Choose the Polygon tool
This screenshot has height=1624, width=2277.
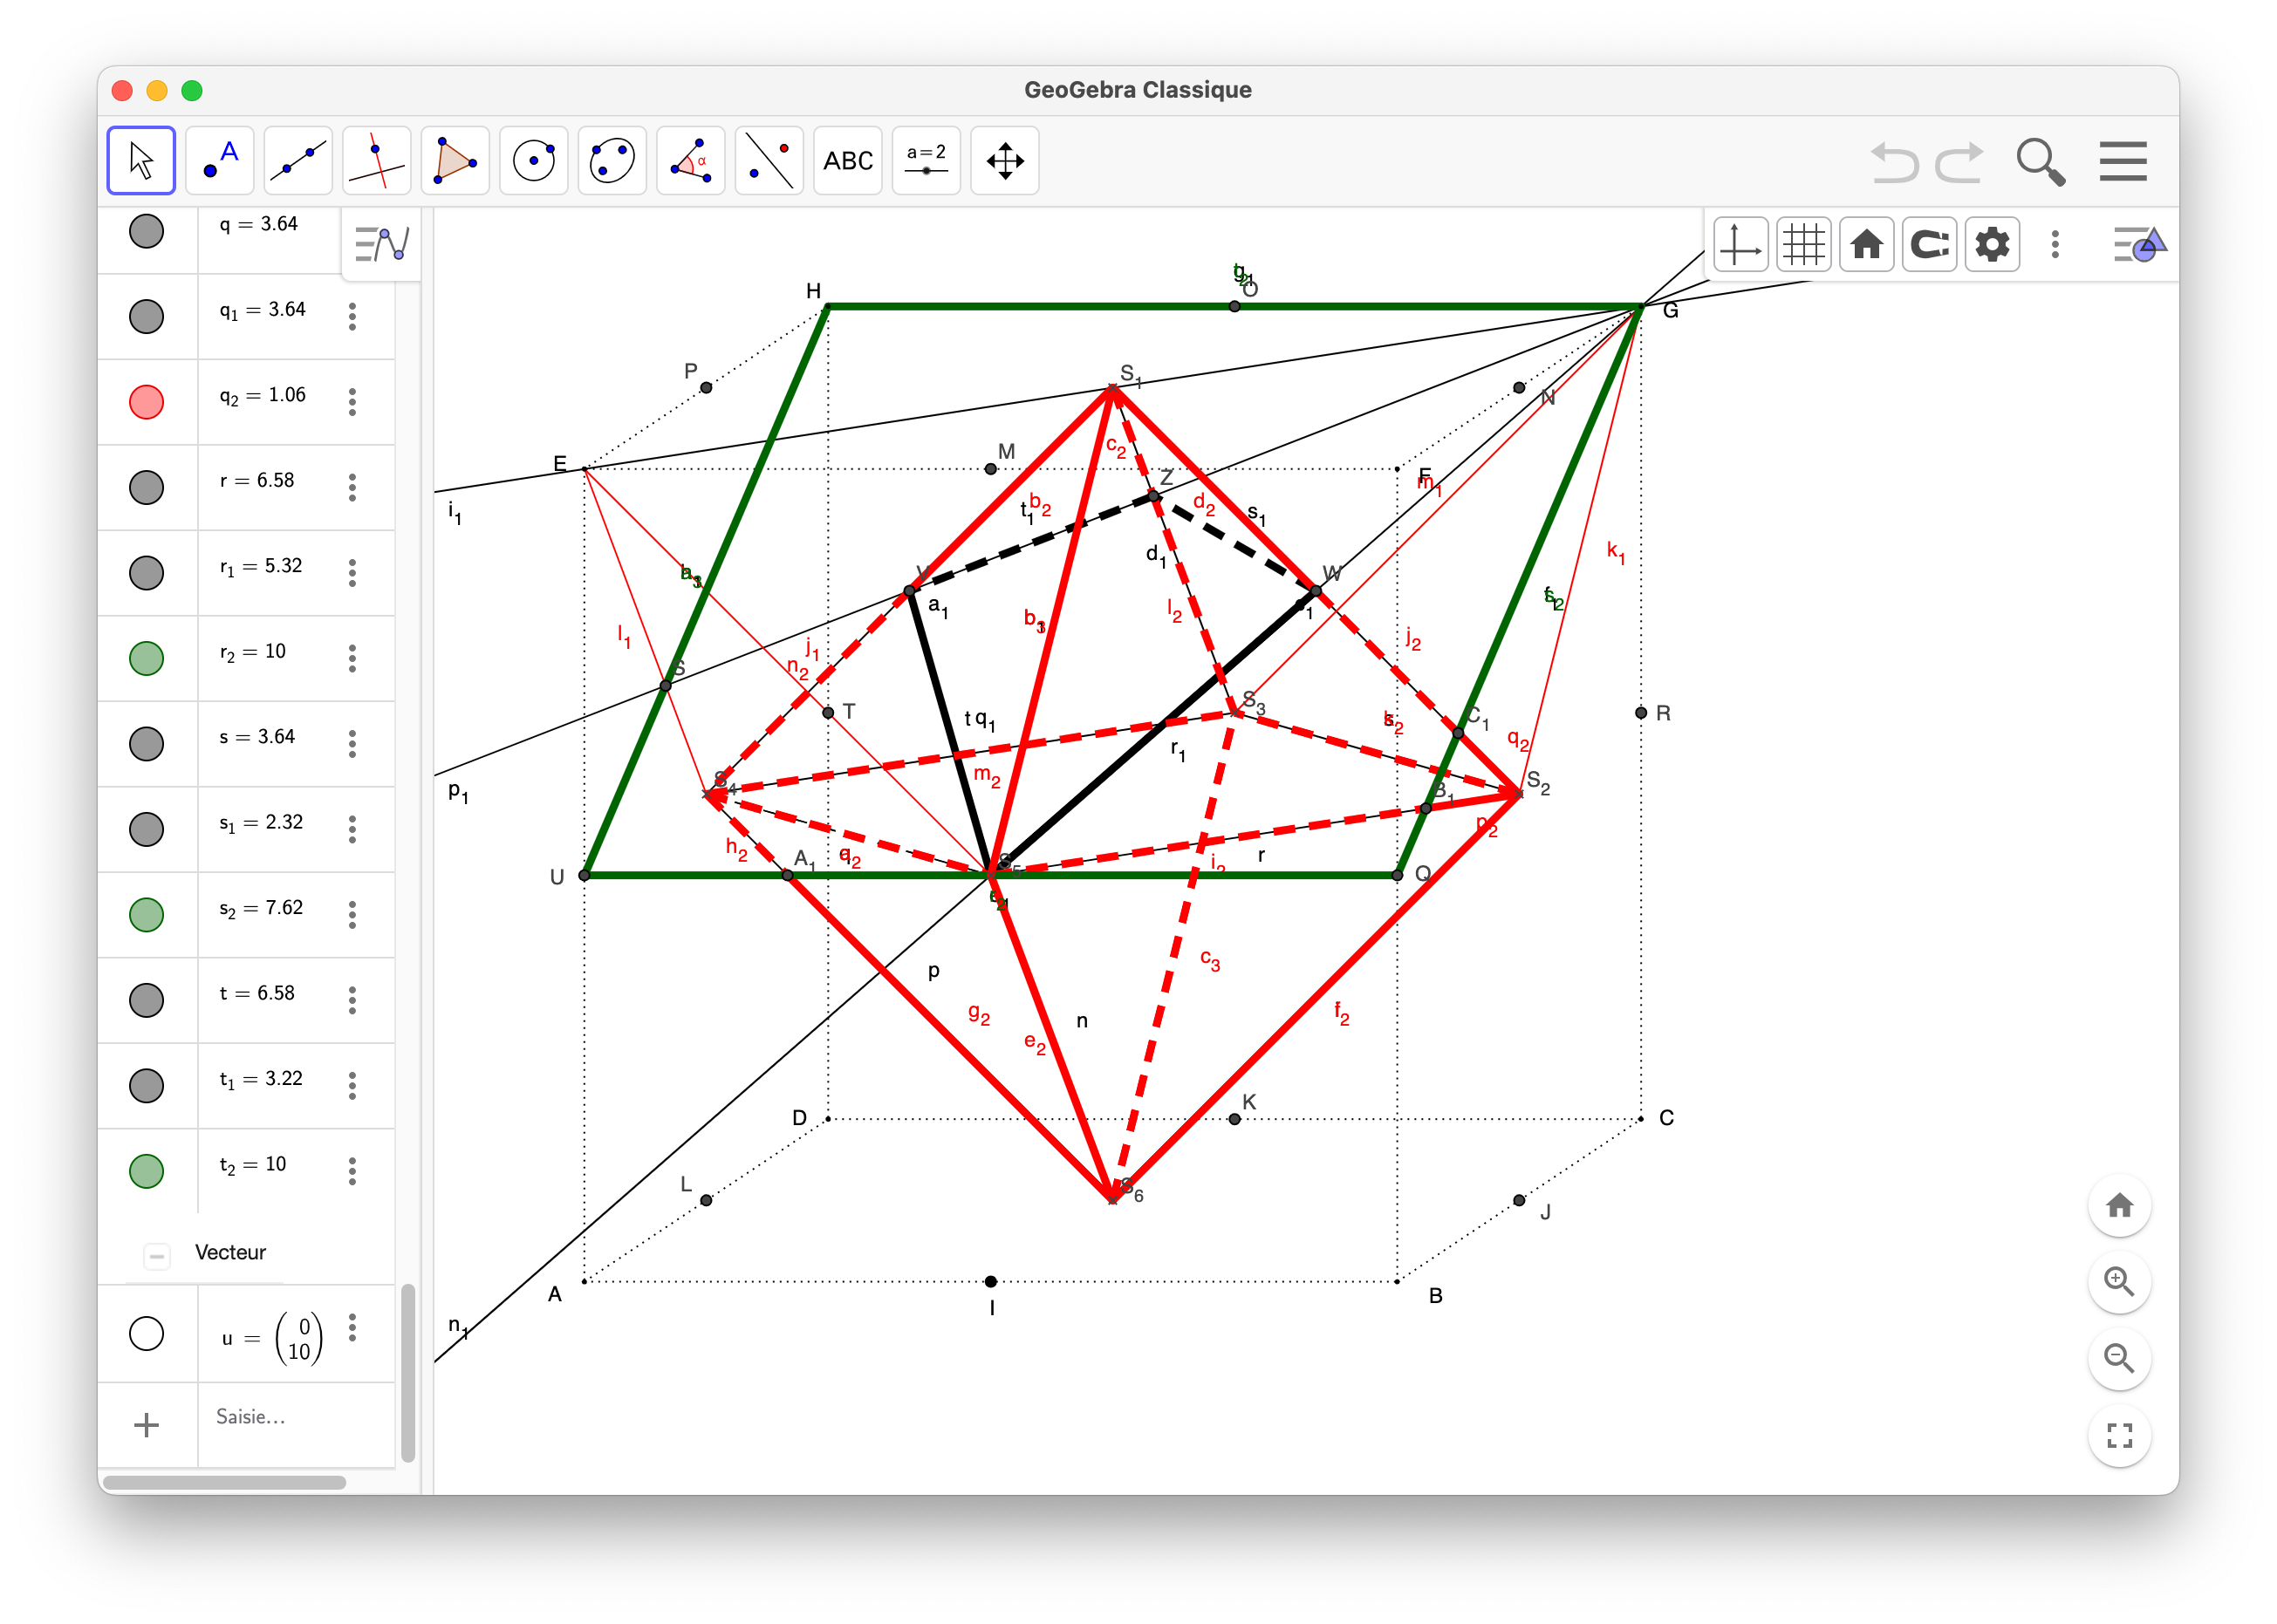[x=455, y=160]
